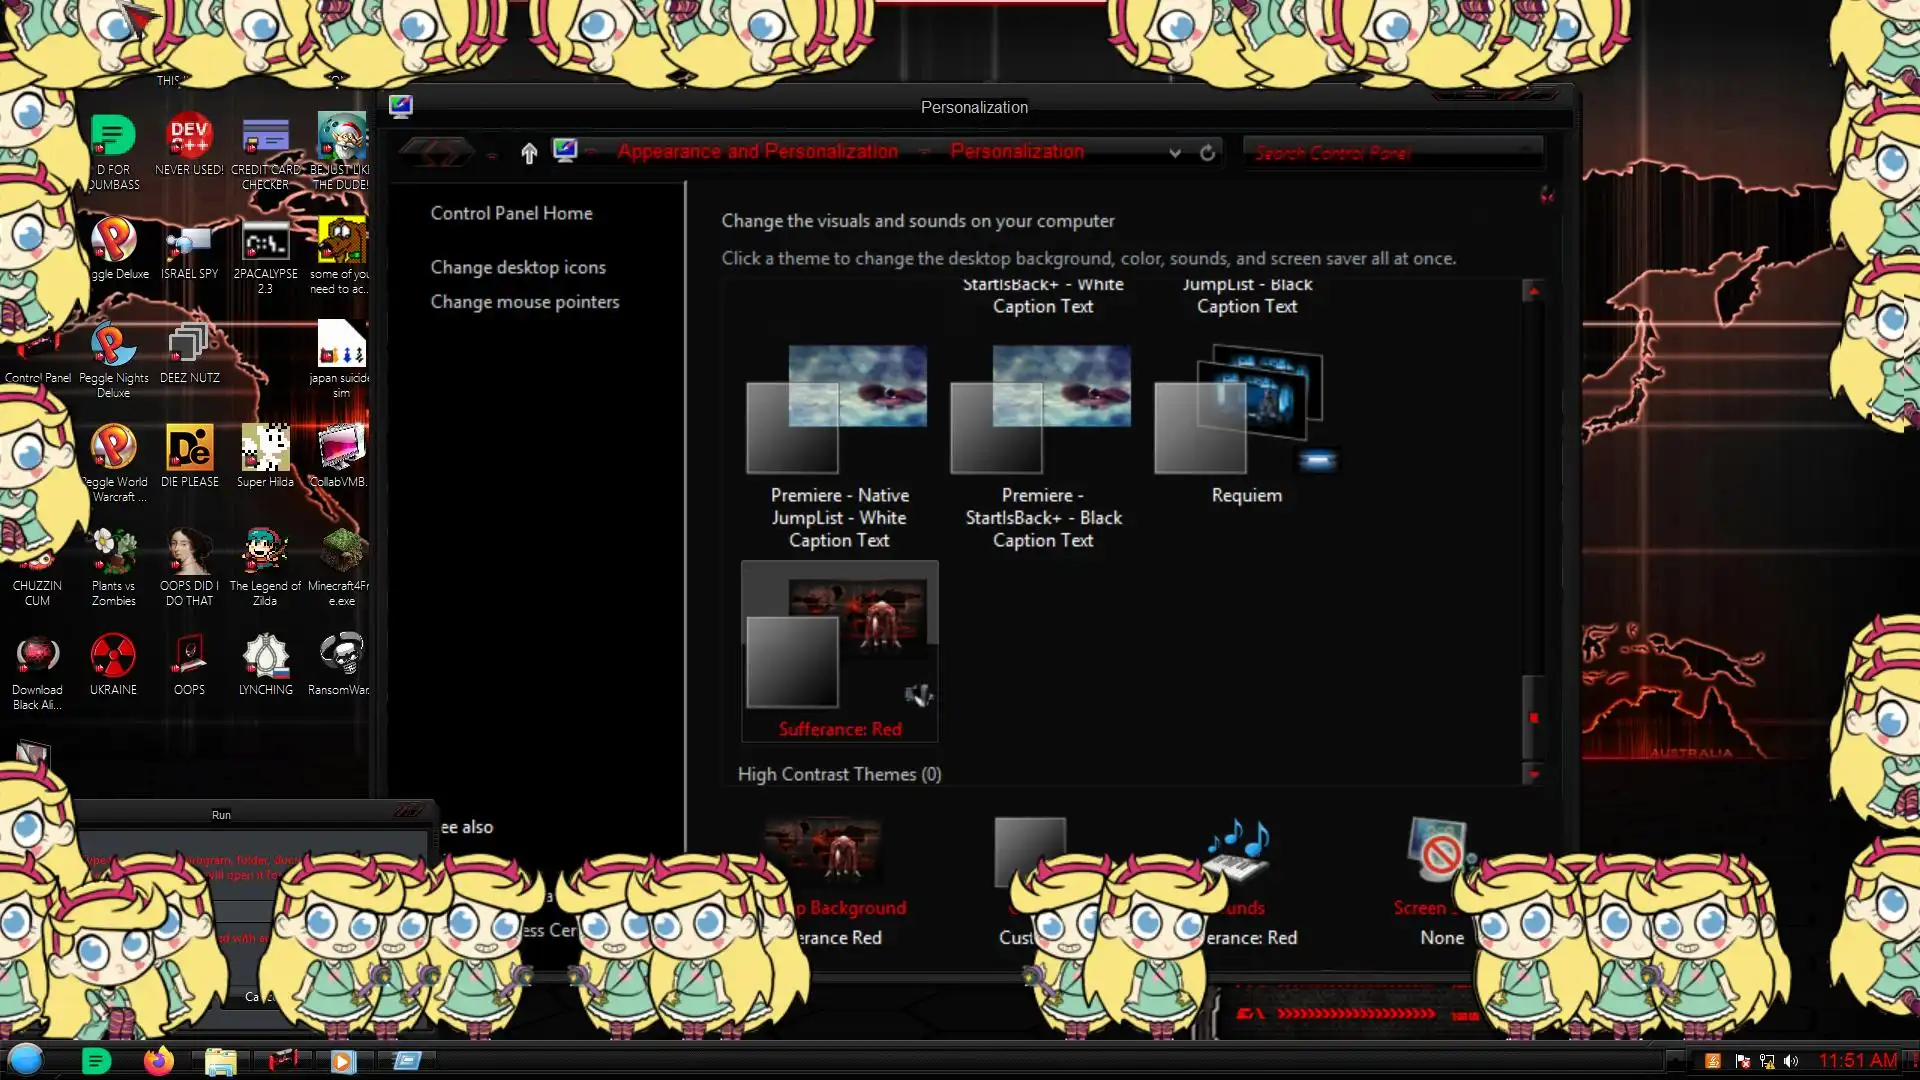This screenshot has width=1920, height=1080.
Task: Click the Appearance and Personalization breadcrumb
Action: 757,152
